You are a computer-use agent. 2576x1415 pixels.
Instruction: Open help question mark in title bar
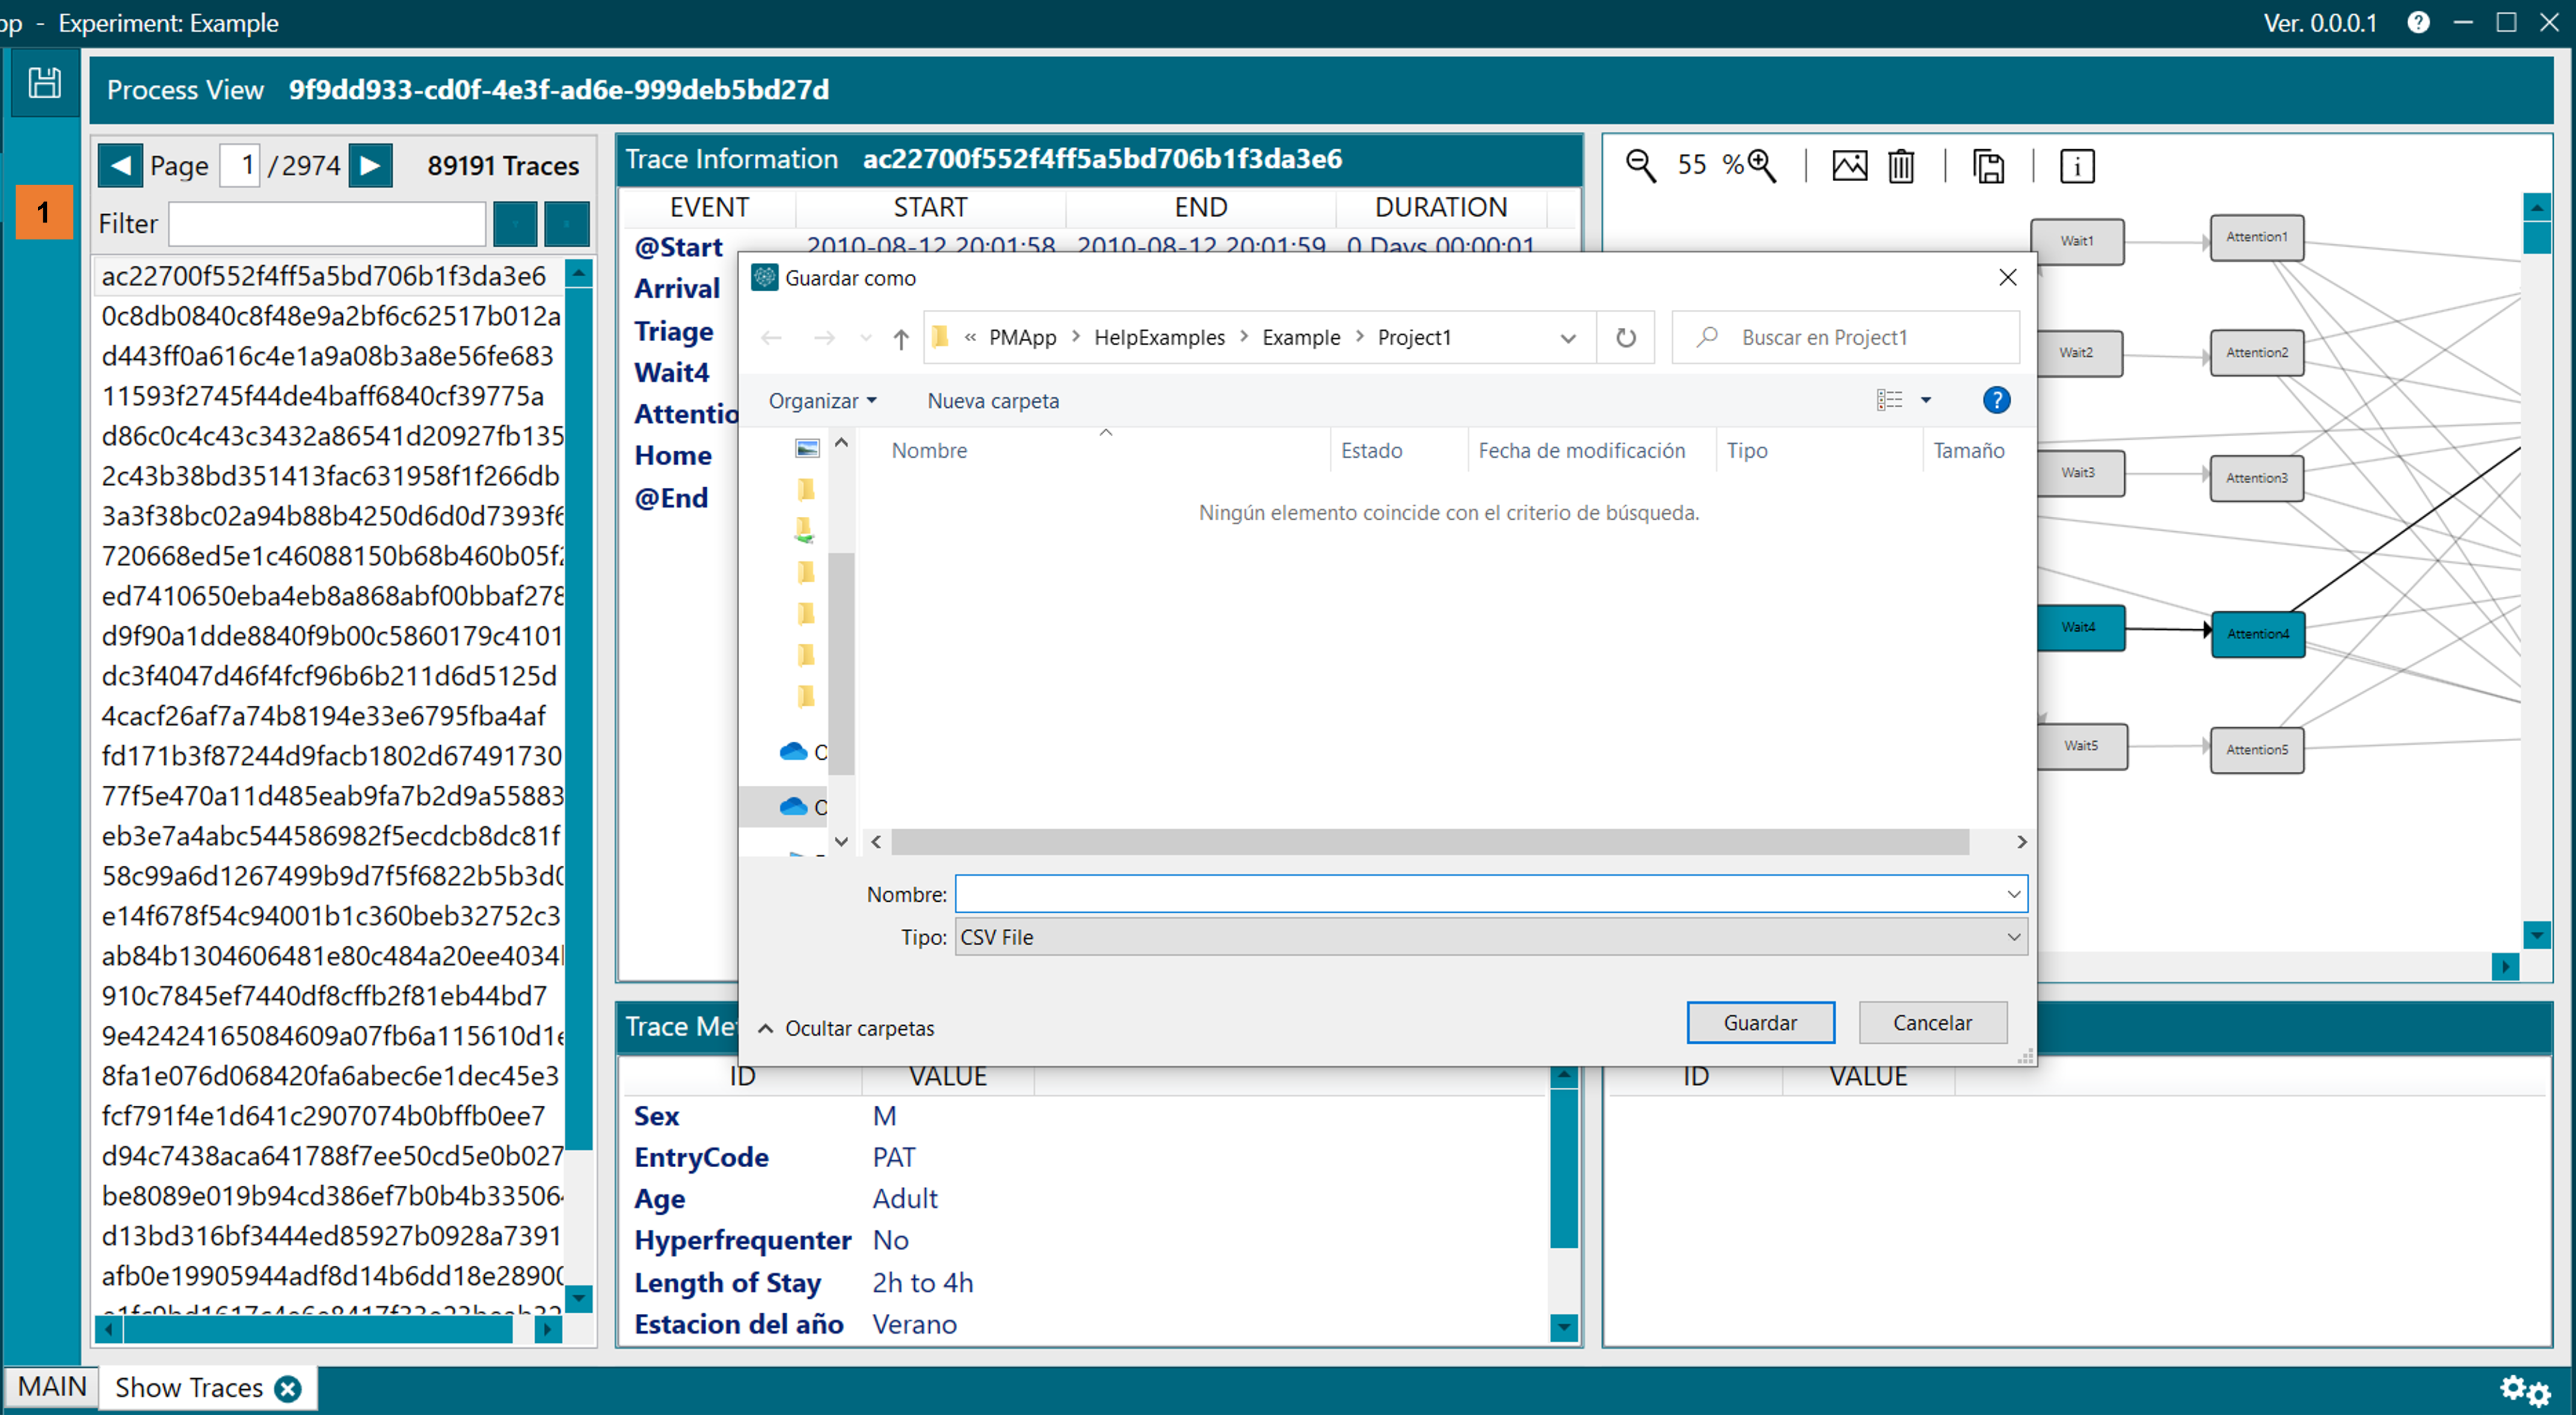[x=2418, y=22]
